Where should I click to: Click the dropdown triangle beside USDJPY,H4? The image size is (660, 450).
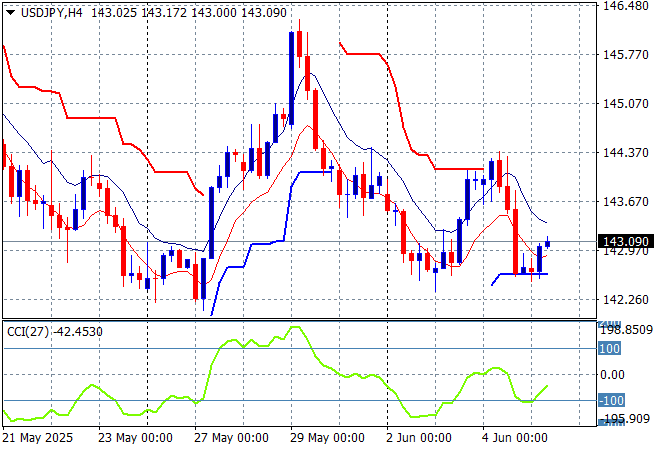10,10
